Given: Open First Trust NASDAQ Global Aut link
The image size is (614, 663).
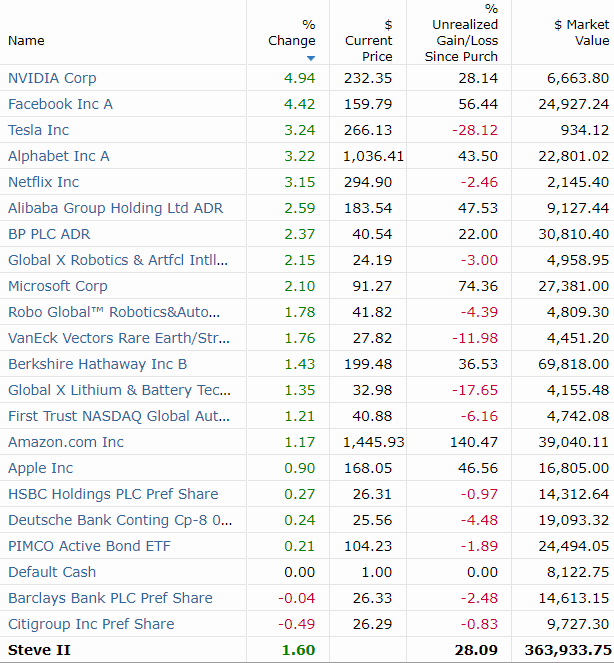Looking at the screenshot, I should point(119,416).
